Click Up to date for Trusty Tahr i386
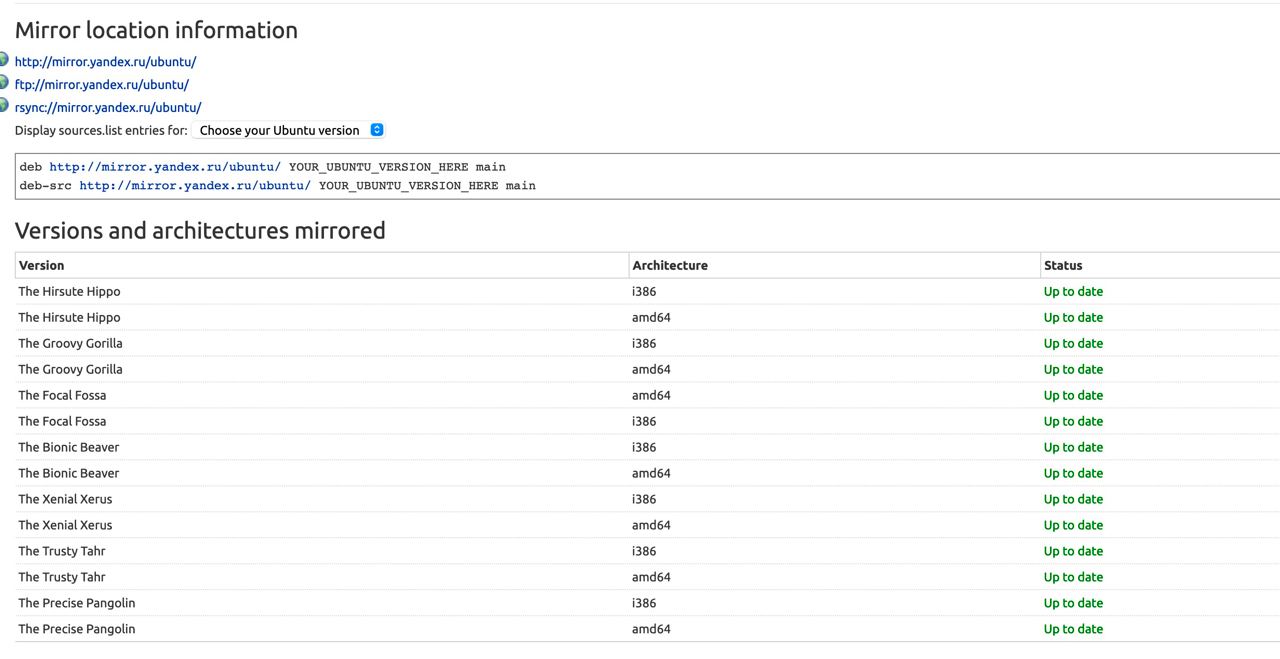The image size is (1280, 659). (x=1073, y=551)
